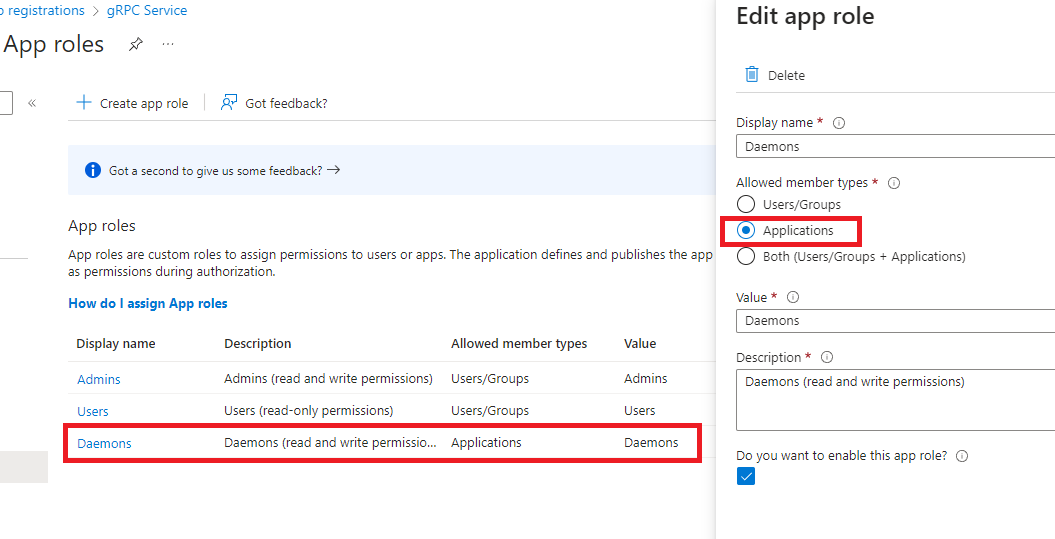Click the Create app role plus icon
The height and width of the screenshot is (539, 1055).
tap(84, 103)
